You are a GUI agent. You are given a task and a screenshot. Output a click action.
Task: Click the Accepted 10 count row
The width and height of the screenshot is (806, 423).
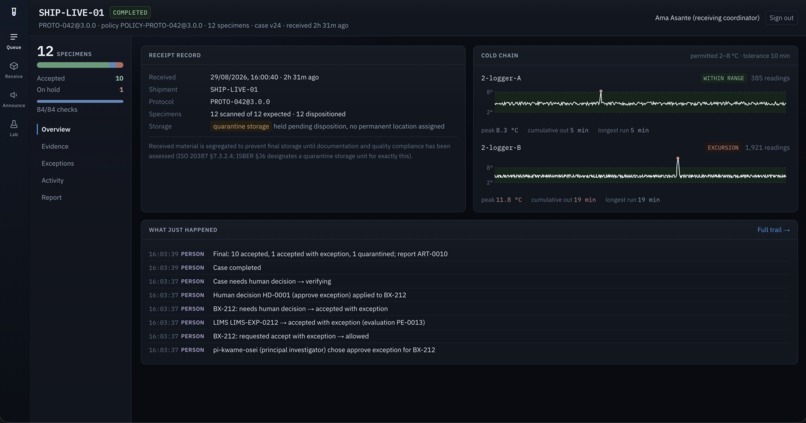(x=80, y=79)
